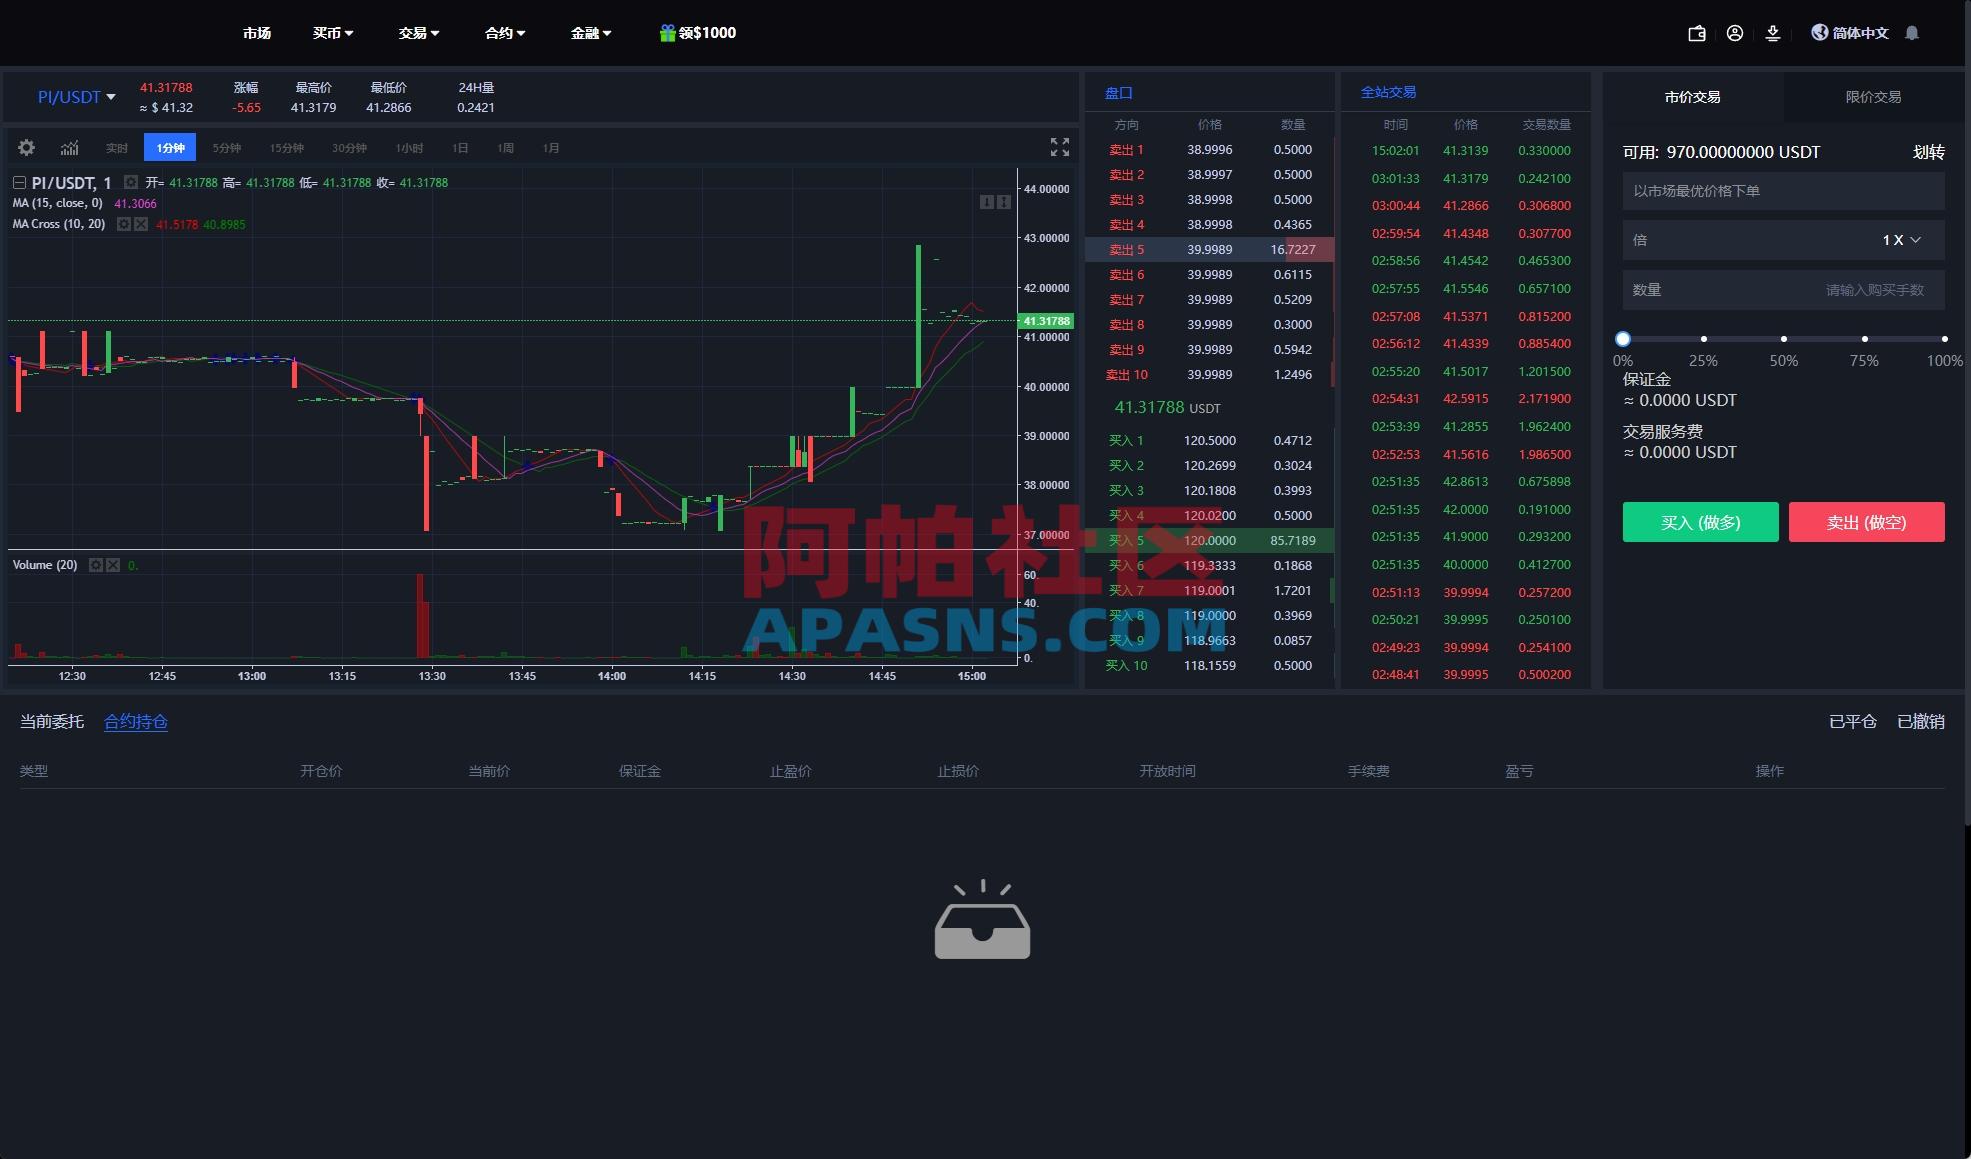This screenshot has height=1159, width=1971.
Task: Switch to the 当前委托 tab
Action: 52,722
